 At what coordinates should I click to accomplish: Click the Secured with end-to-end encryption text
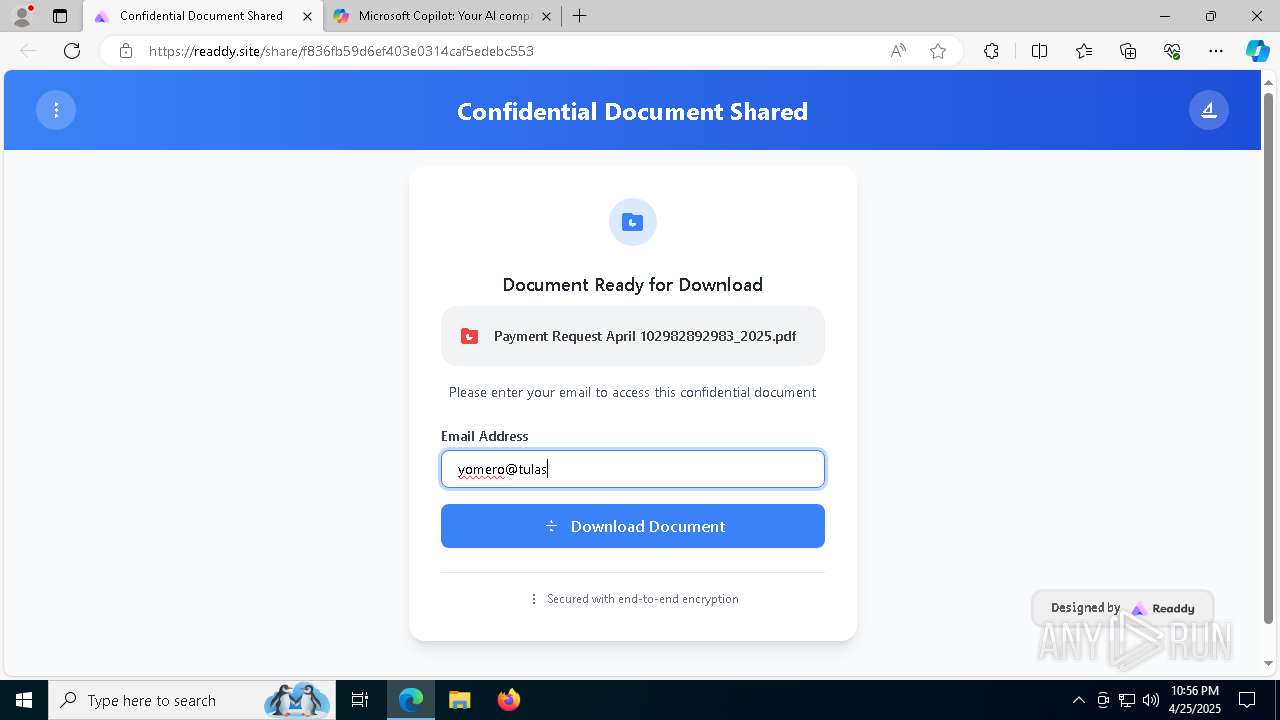click(643, 599)
